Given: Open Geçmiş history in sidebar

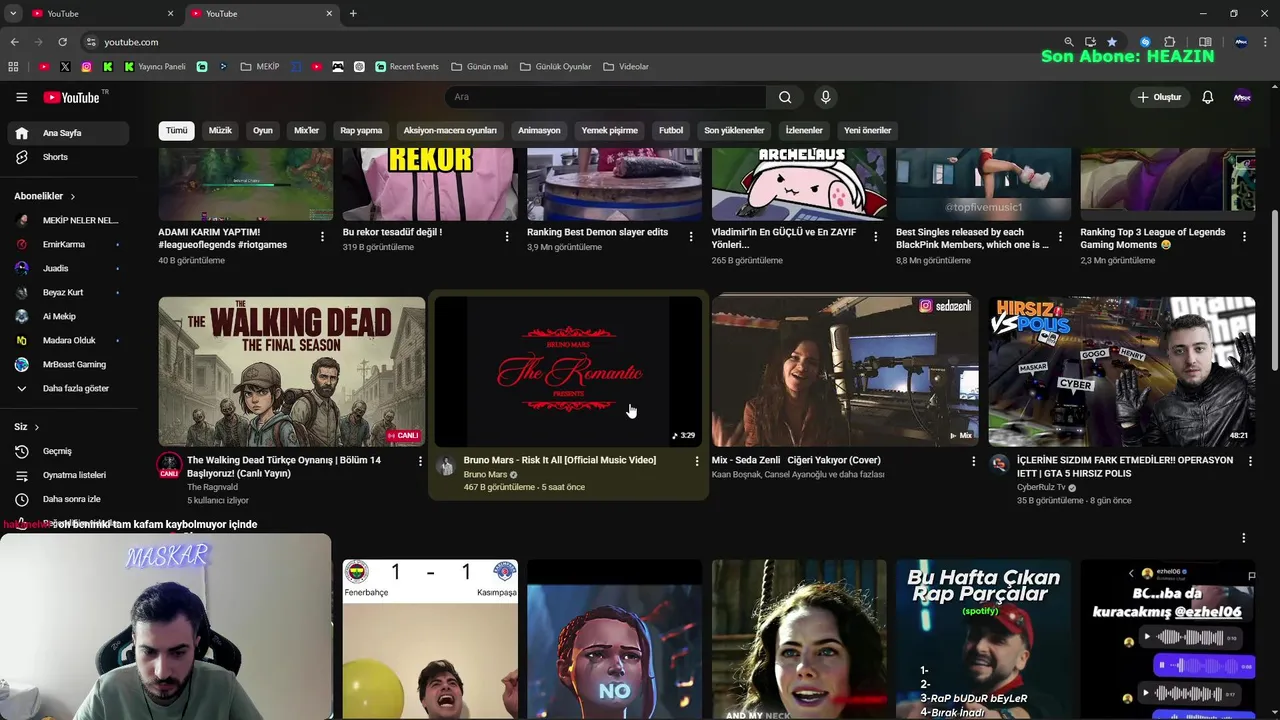Looking at the screenshot, I should click(66, 451).
